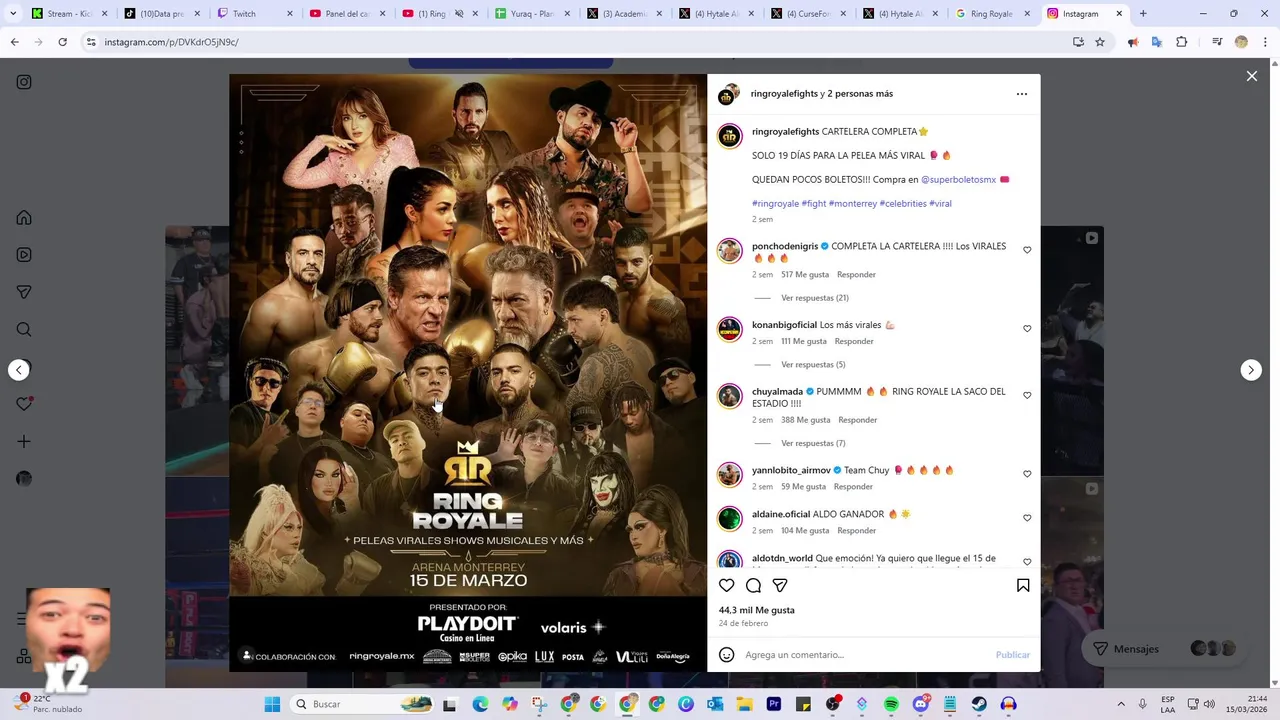Open the Reels icon in Instagram sidebar

tap(24, 255)
